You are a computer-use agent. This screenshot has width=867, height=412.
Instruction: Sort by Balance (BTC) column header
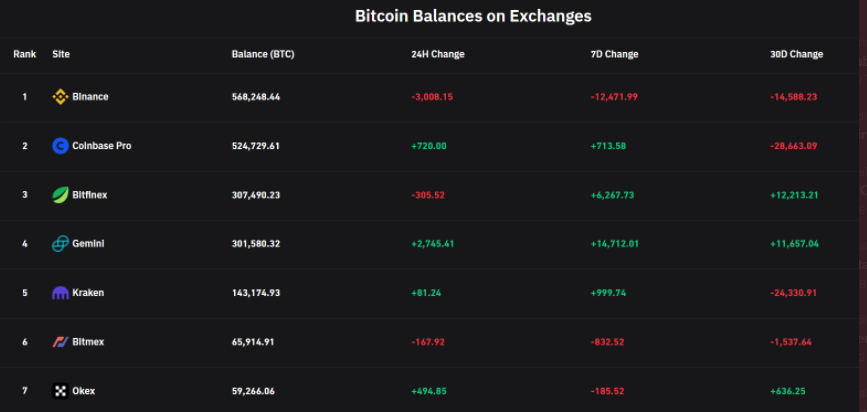pyautogui.click(x=263, y=54)
